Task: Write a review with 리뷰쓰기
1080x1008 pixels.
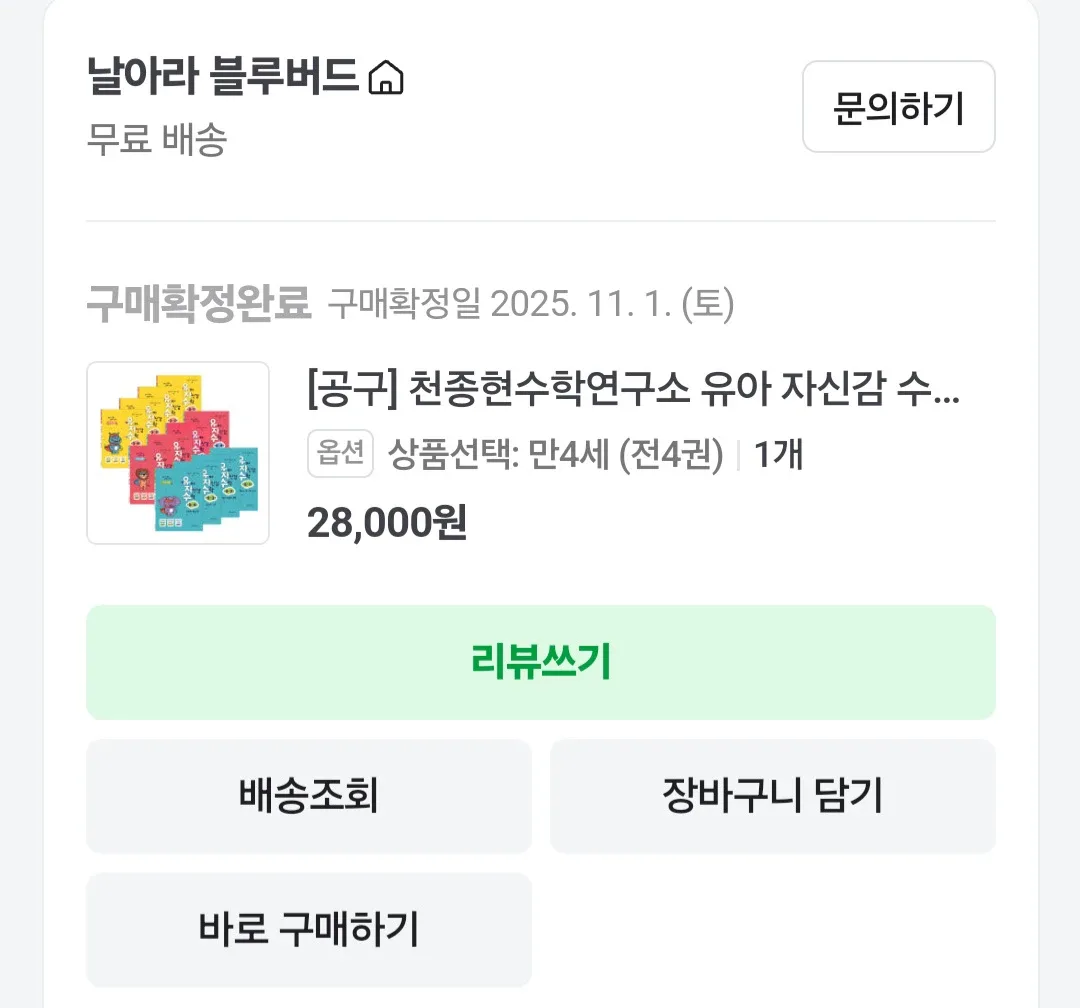Action: pyautogui.click(x=540, y=662)
